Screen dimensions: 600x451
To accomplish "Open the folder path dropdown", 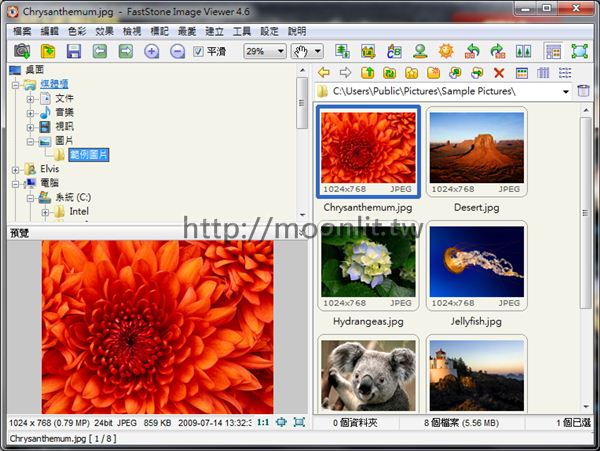I will tap(566, 92).
